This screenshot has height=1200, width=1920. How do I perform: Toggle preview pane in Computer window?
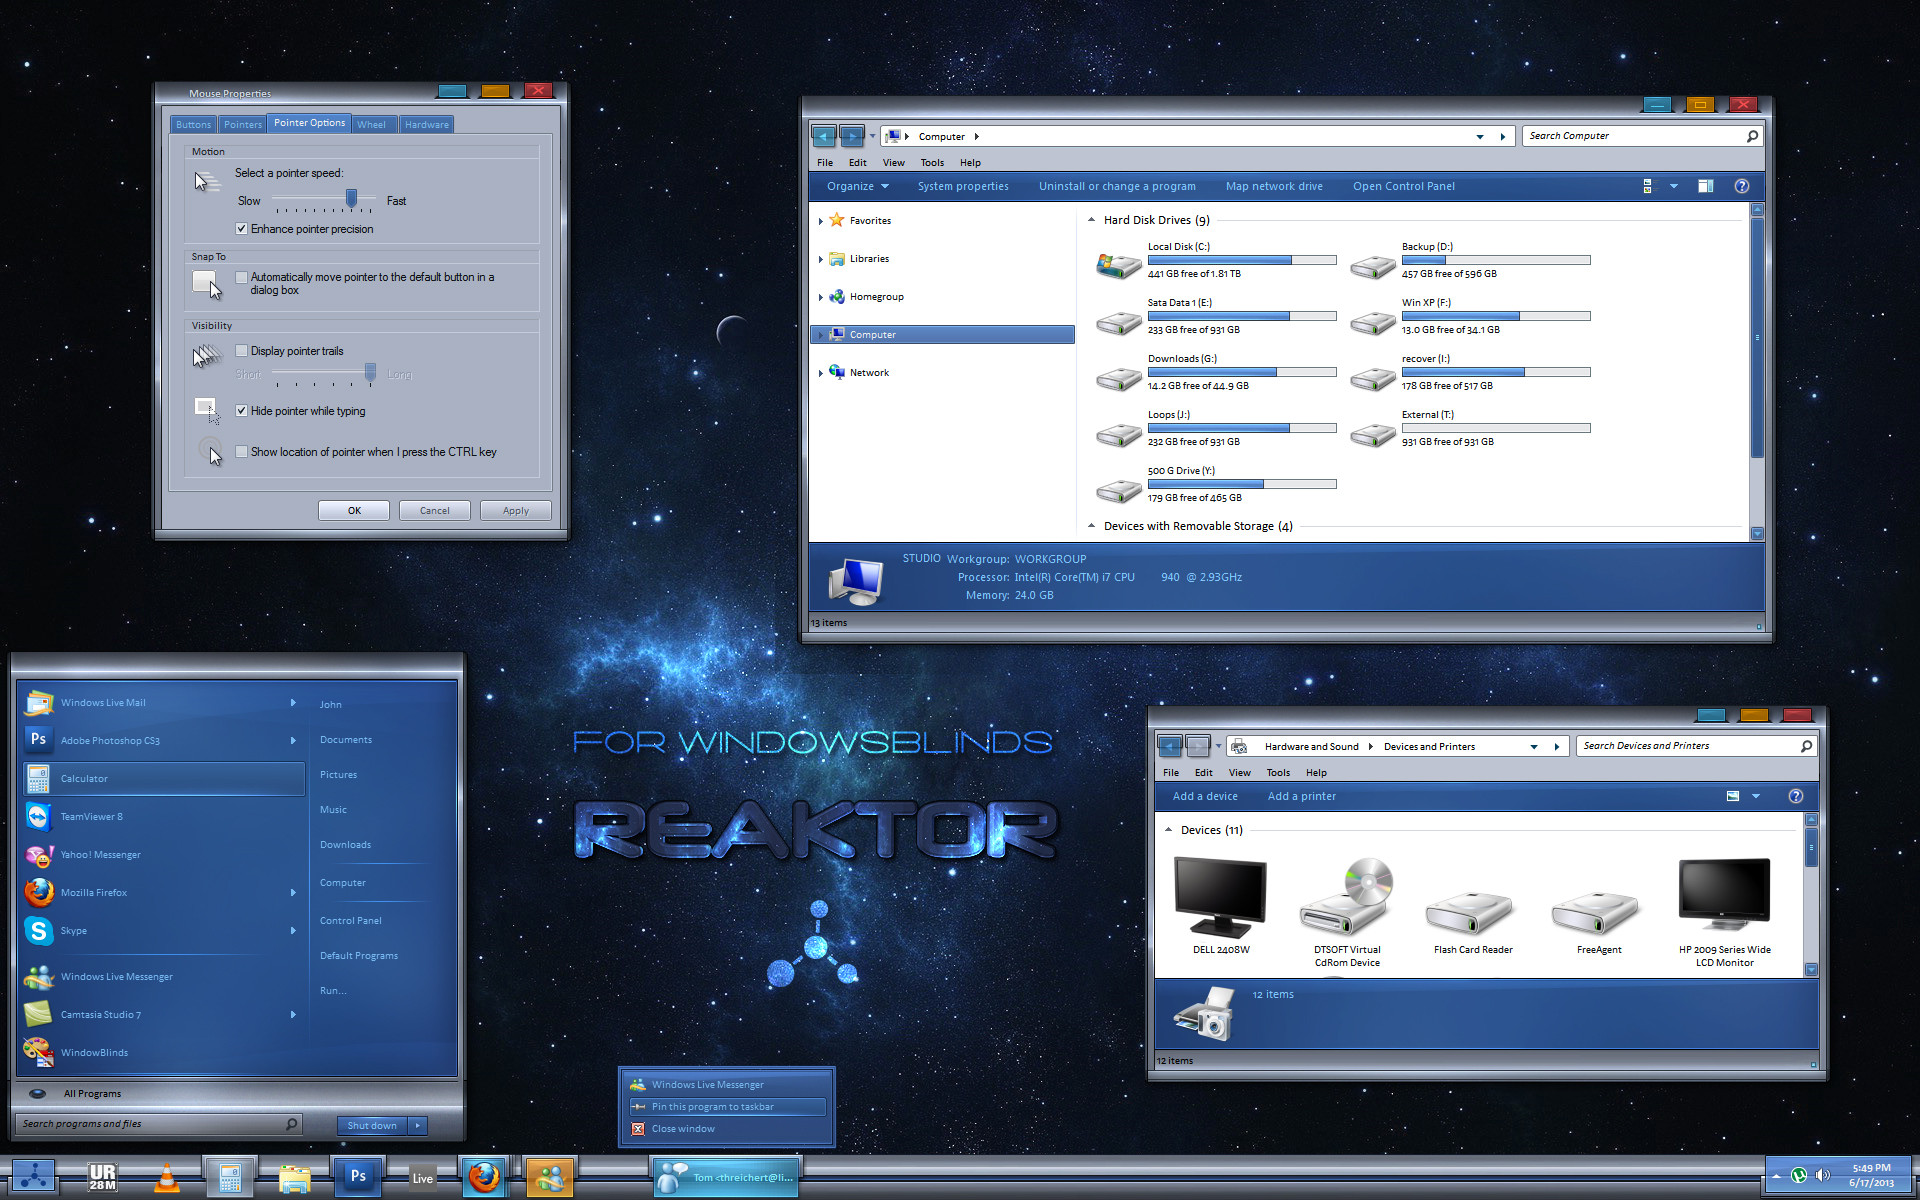(1706, 186)
